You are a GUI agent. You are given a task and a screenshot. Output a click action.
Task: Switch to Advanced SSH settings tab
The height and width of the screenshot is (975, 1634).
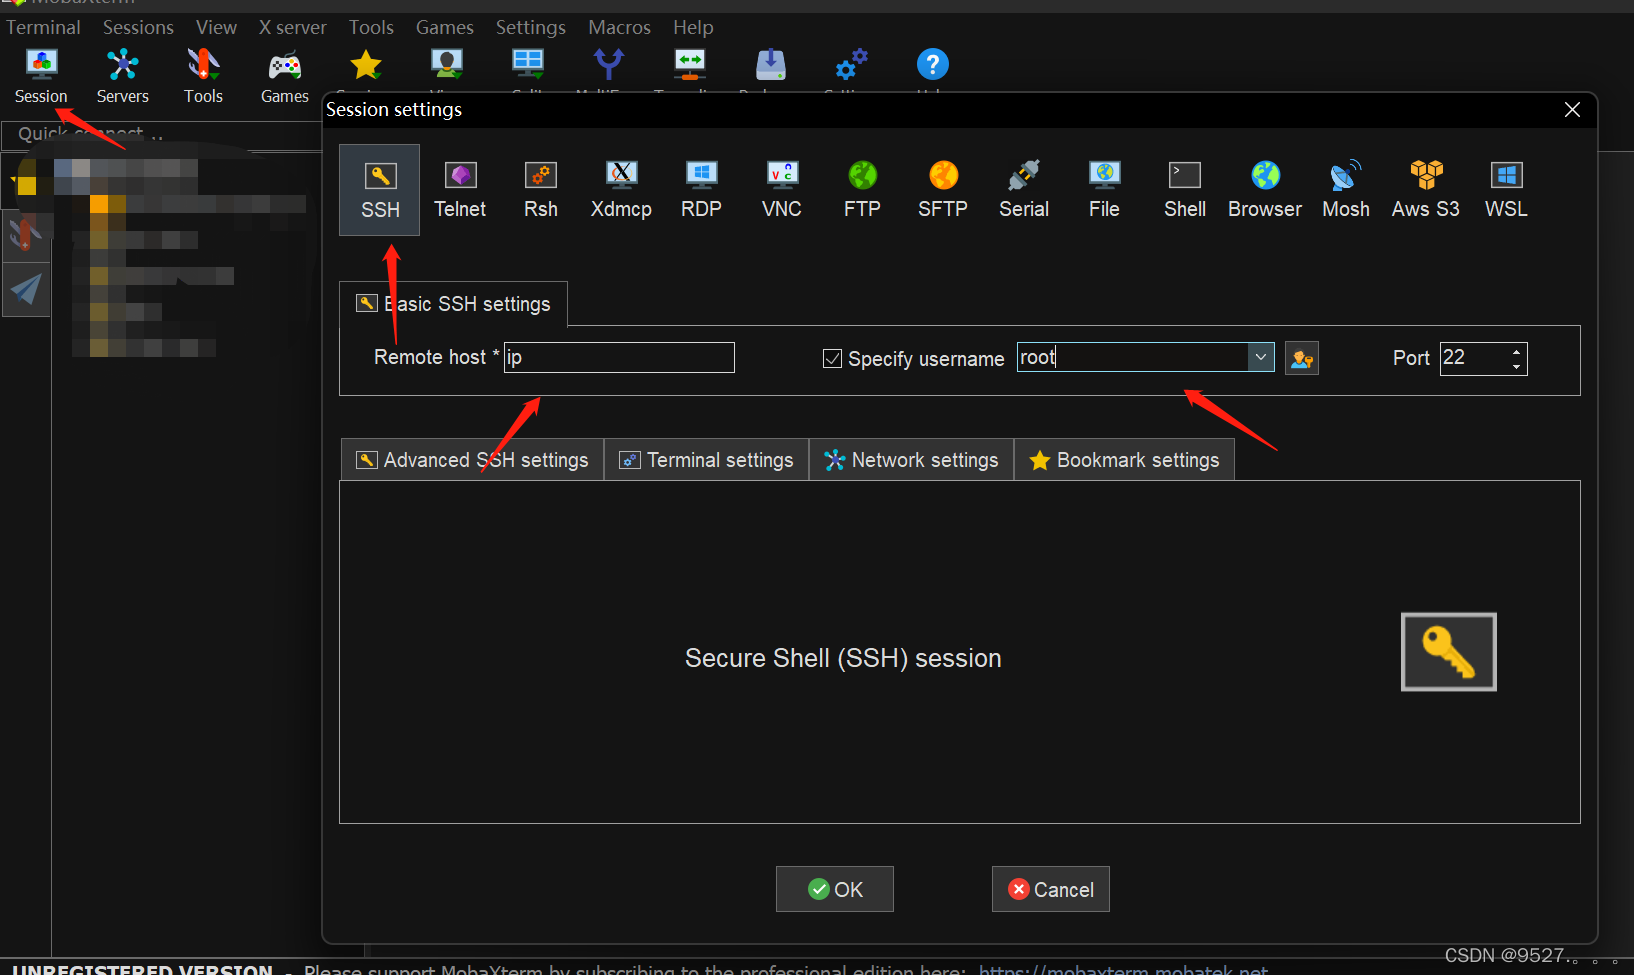(472, 460)
